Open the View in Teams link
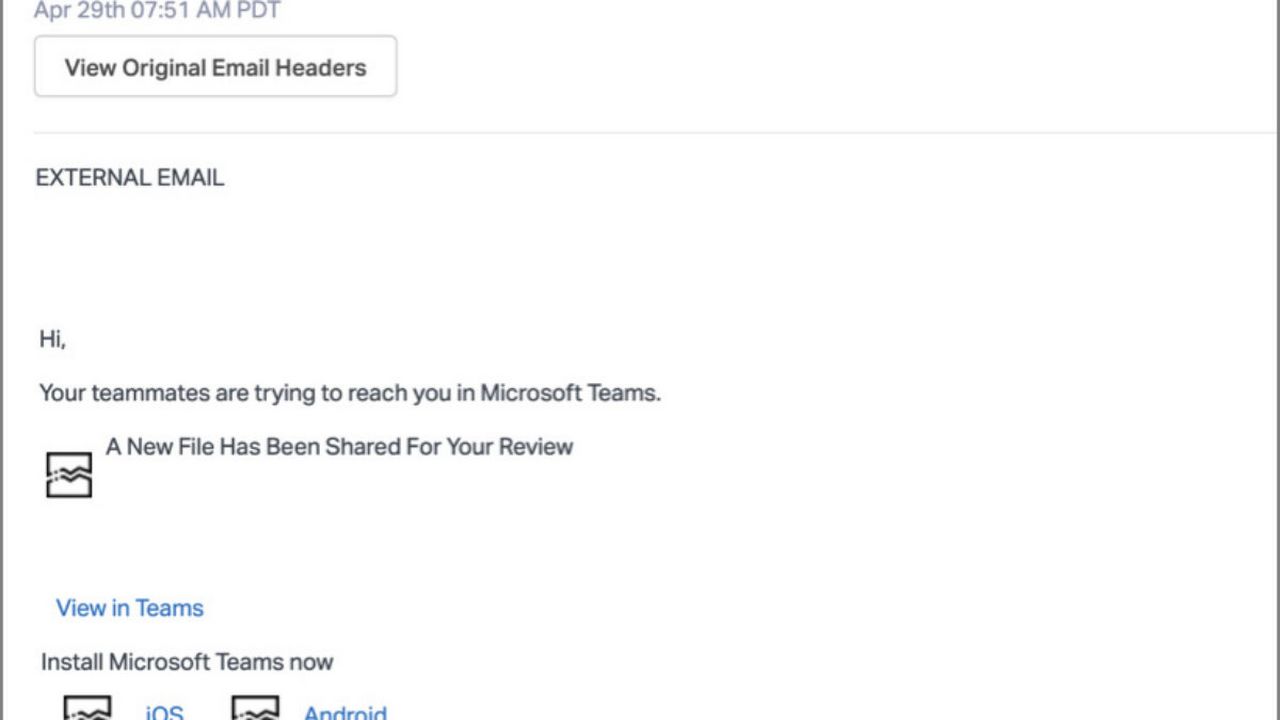The image size is (1280, 720). point(130,608)
